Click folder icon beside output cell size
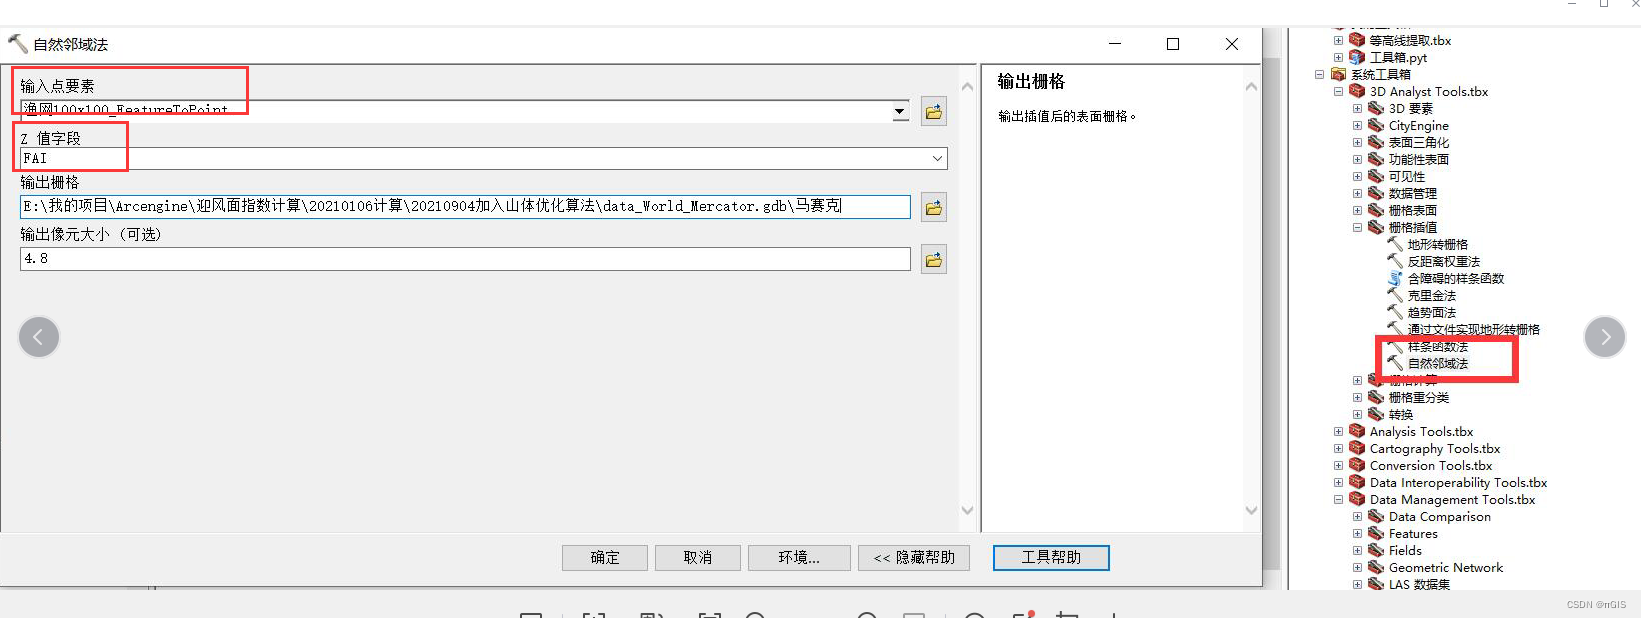Viewport: 1641px width, 618px height. click(934, 260)
